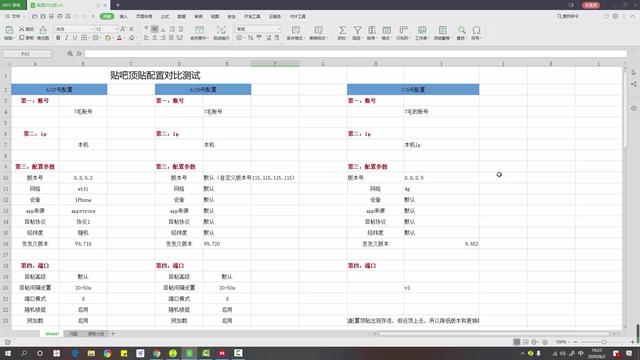This screenshot has height=360, width=640.
Task: Click inside the formula bar input
Action: (356, 54)
